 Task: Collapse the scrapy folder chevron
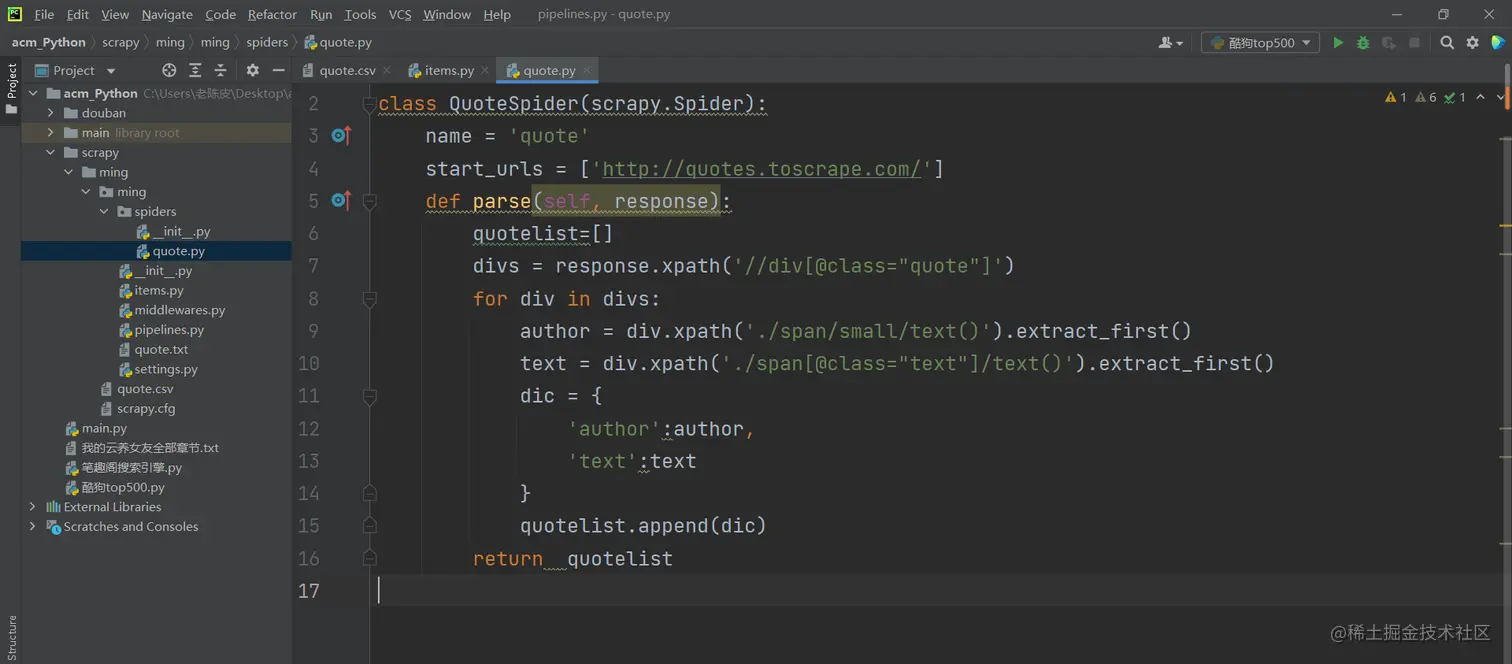(51, 152)
